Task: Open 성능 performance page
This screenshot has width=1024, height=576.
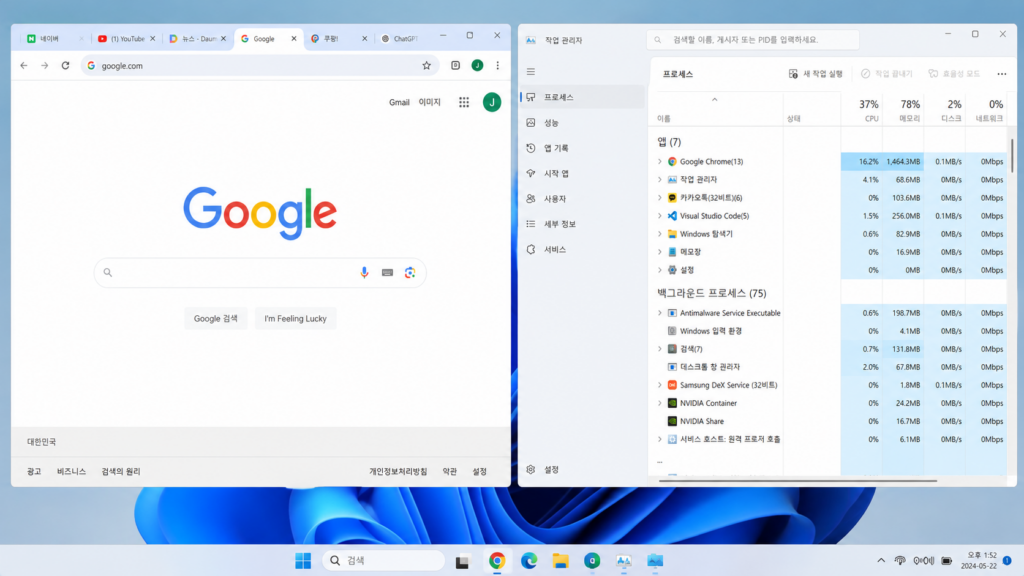Action: [583, 122]
